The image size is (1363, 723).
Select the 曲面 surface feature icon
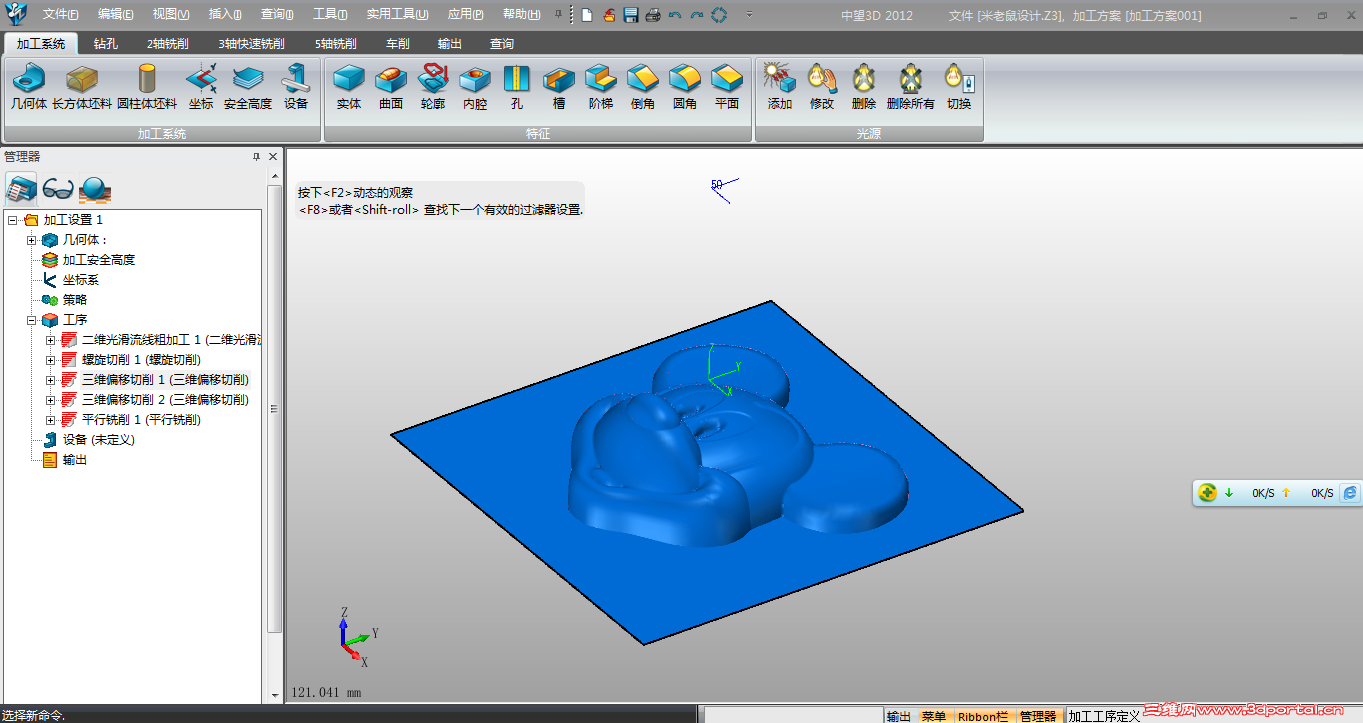tap(391, 87)
